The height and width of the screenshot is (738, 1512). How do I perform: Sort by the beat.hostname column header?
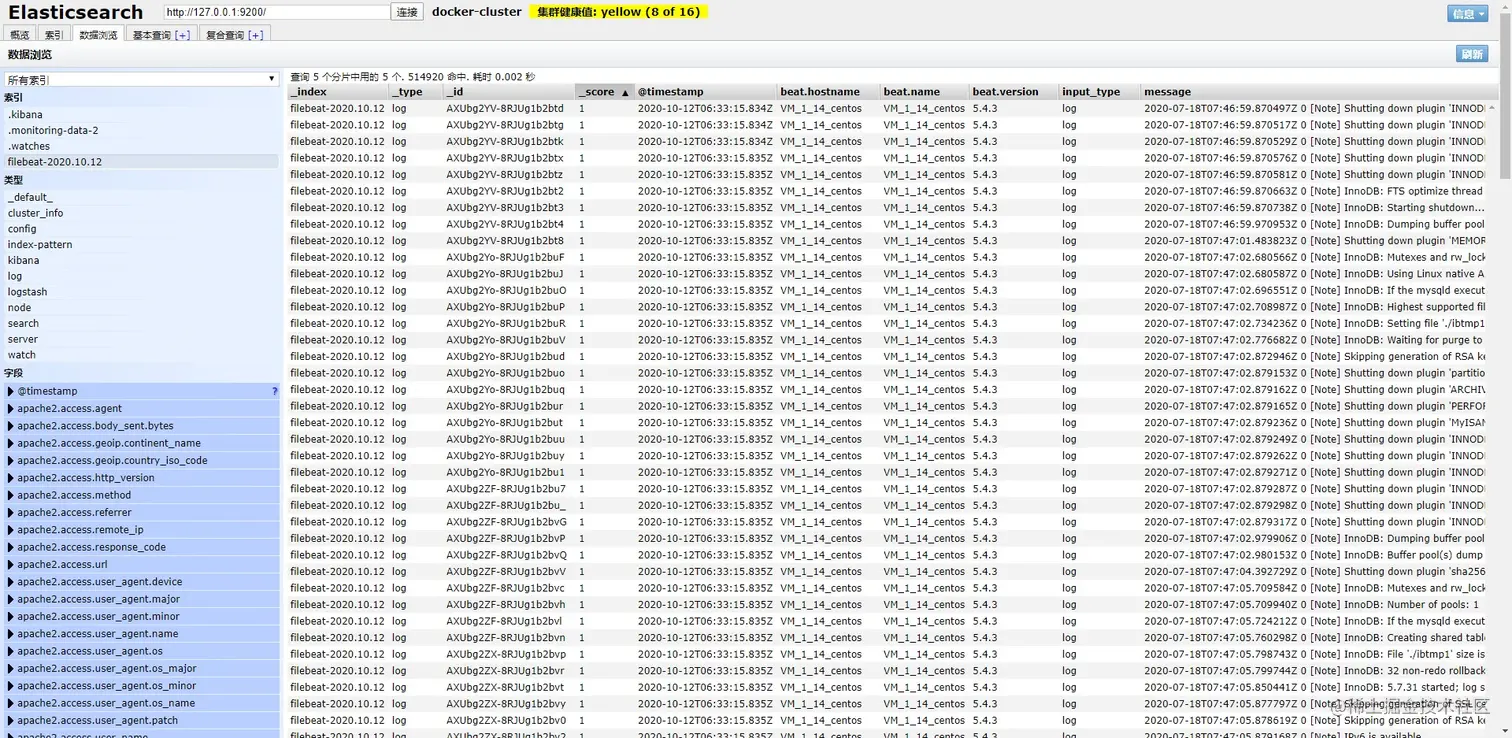[x=828, y=92]
